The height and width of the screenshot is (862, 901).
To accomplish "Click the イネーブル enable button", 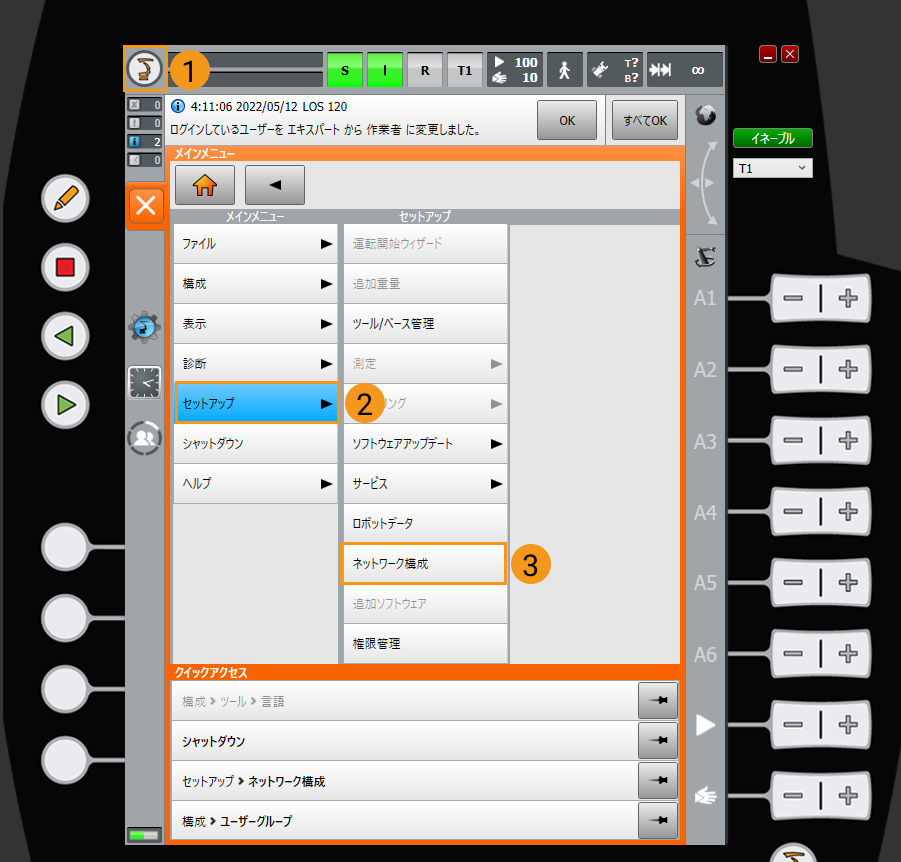I will pos(772,138).
